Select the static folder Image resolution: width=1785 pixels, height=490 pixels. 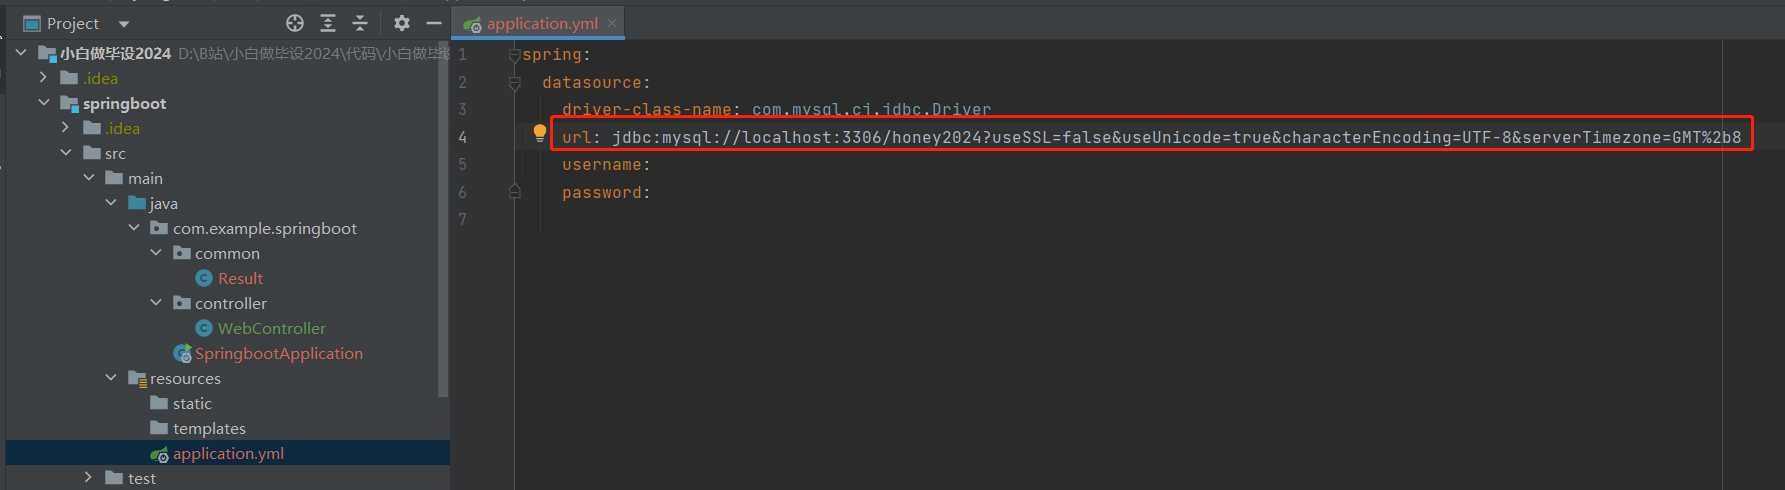pos(192,403)
